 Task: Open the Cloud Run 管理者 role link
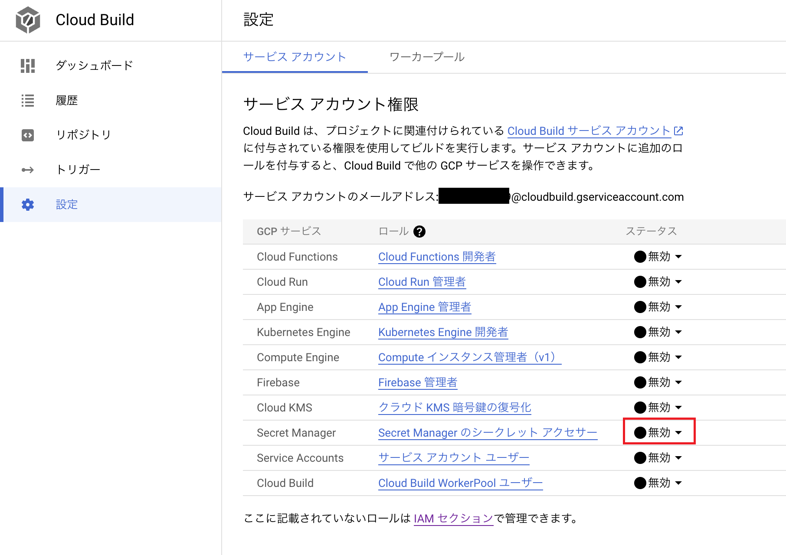point(422,282)
